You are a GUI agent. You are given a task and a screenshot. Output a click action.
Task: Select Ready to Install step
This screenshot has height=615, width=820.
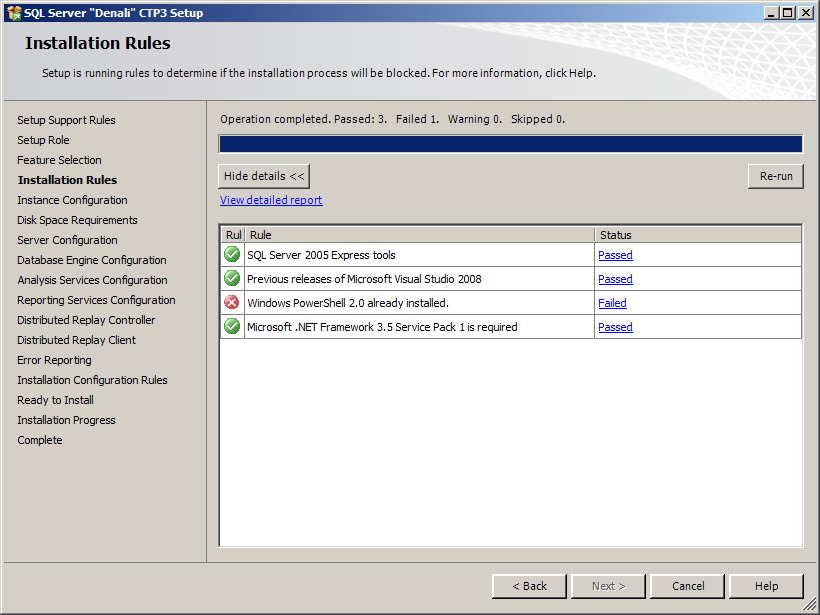55,400
